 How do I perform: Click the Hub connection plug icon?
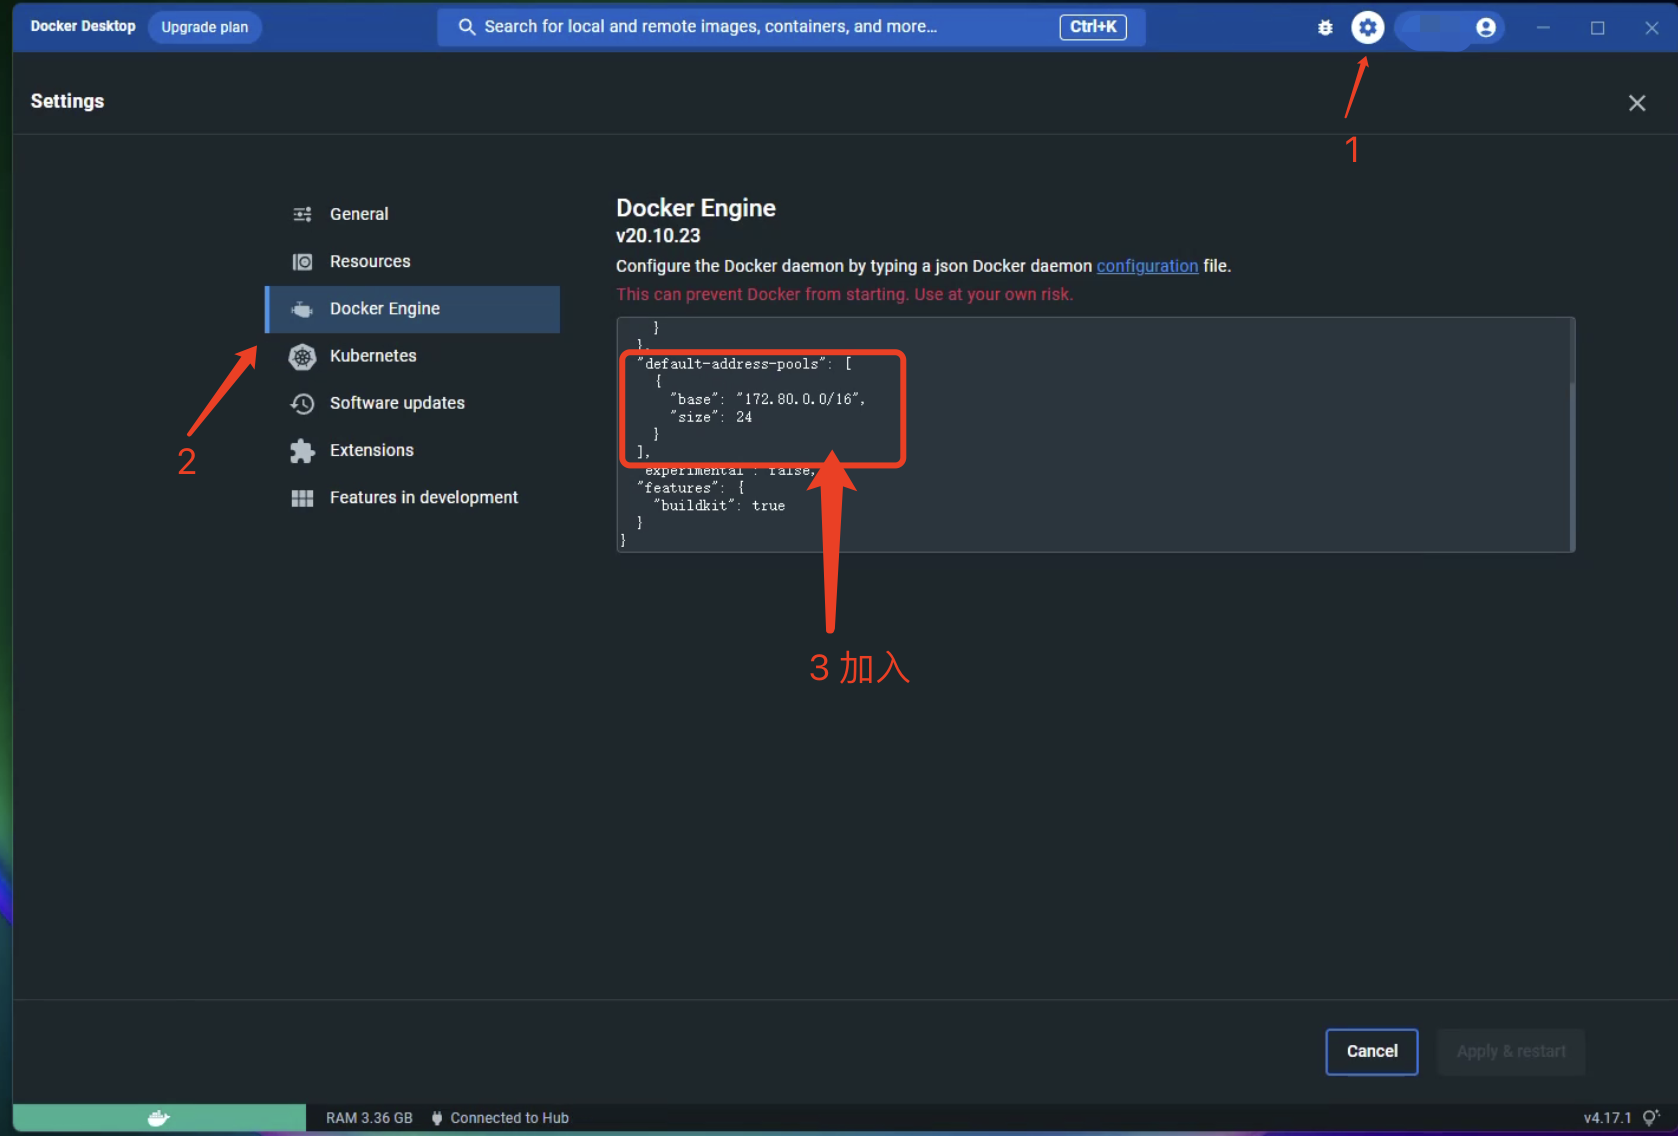pos(436,1117)
